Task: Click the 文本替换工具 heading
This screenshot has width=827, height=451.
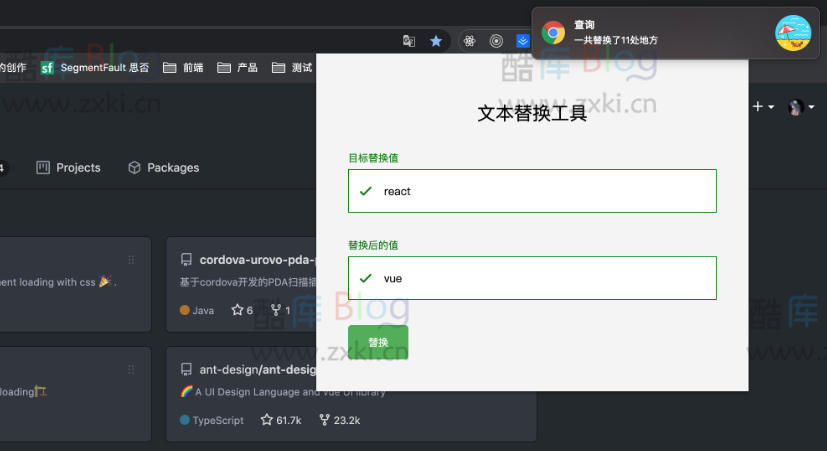Action: [x=532, y=113]
